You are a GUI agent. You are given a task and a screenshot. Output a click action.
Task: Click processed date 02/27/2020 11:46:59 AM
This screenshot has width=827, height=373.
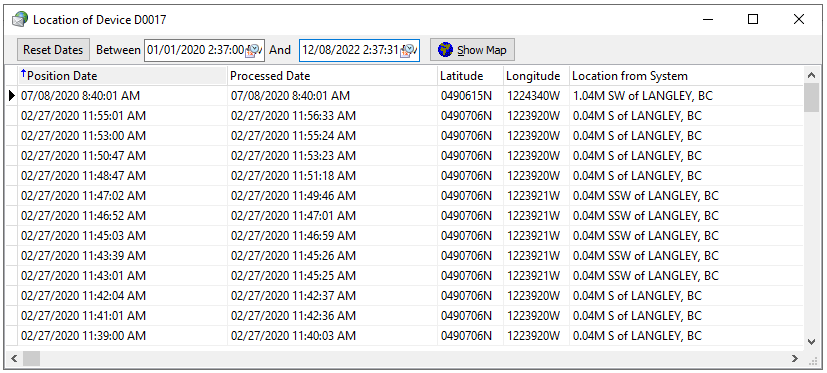[x=332, y=236]
